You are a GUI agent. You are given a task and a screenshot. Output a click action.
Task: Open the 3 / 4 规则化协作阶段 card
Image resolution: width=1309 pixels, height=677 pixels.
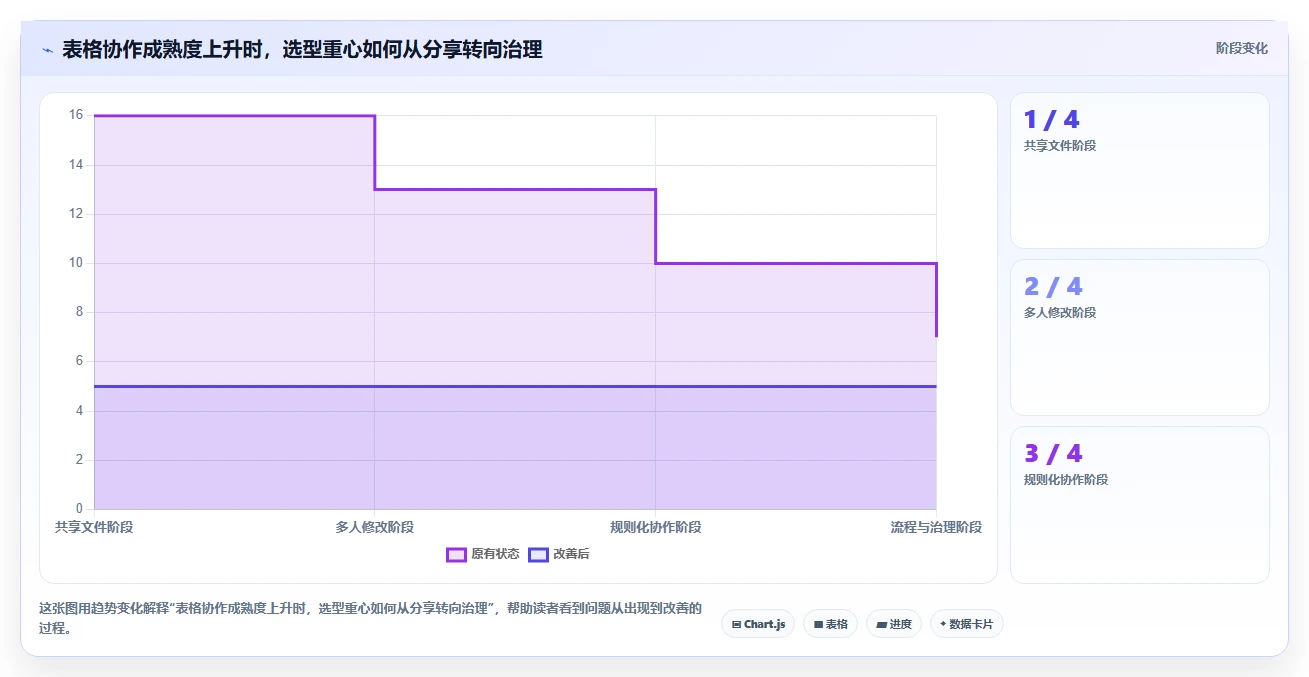(x=1140, y=505)
